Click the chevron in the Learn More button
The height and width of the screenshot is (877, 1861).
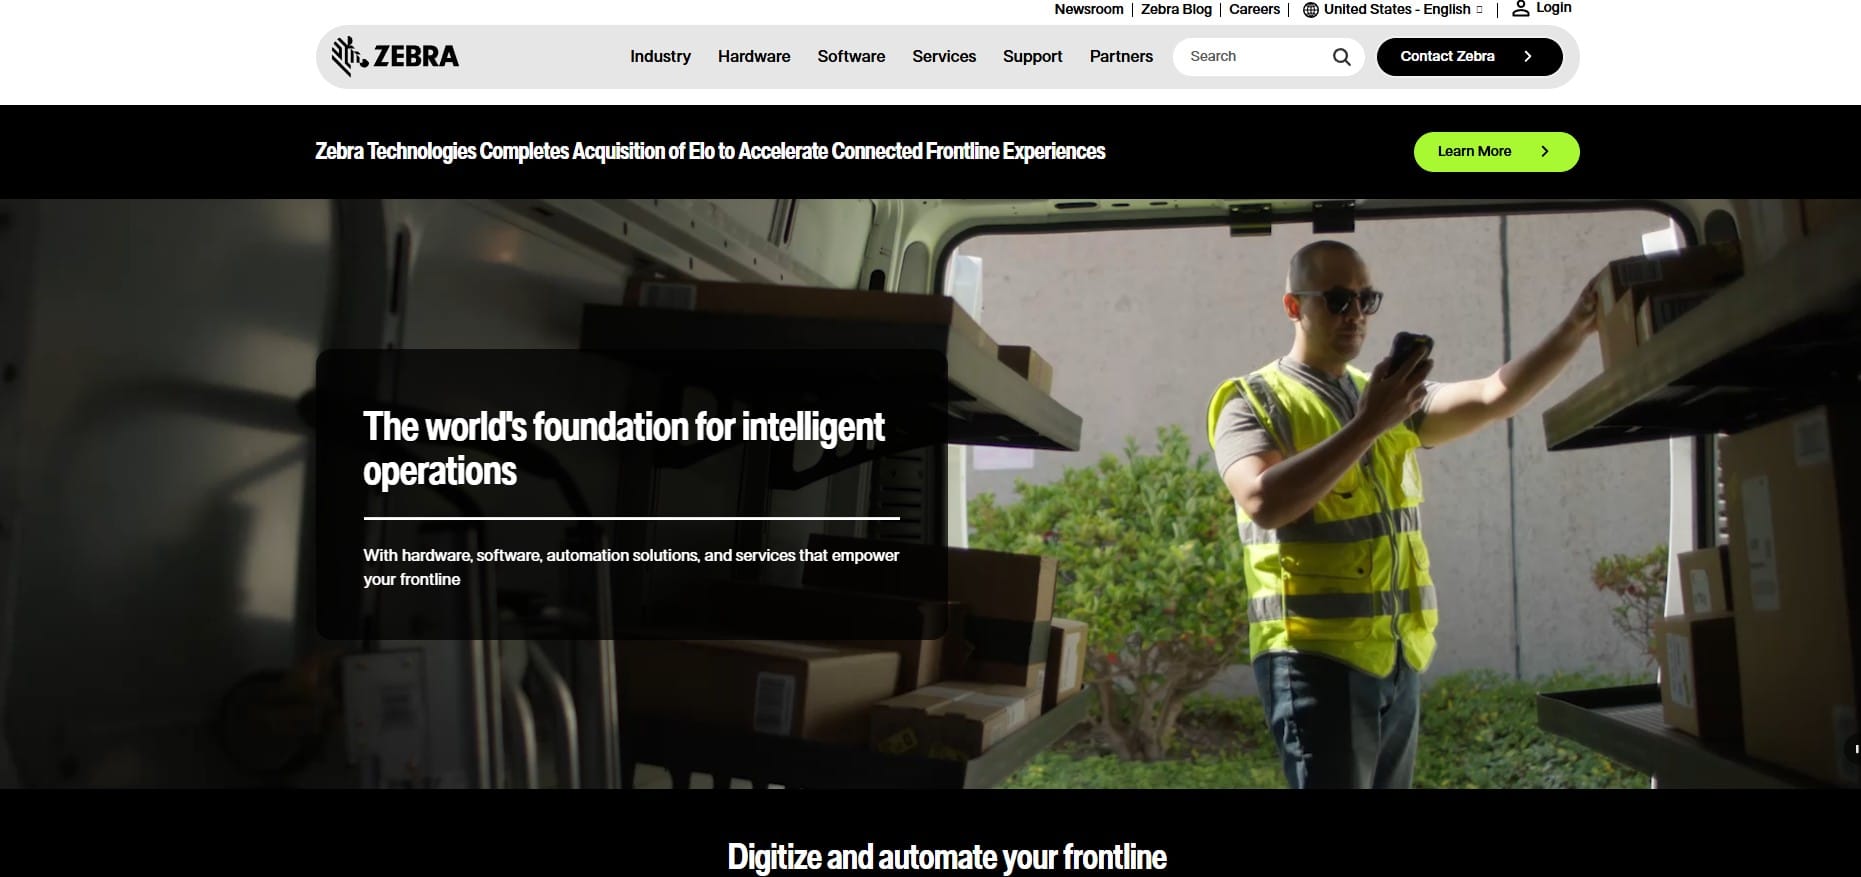pyautogui.click(x=1544, y=152)
